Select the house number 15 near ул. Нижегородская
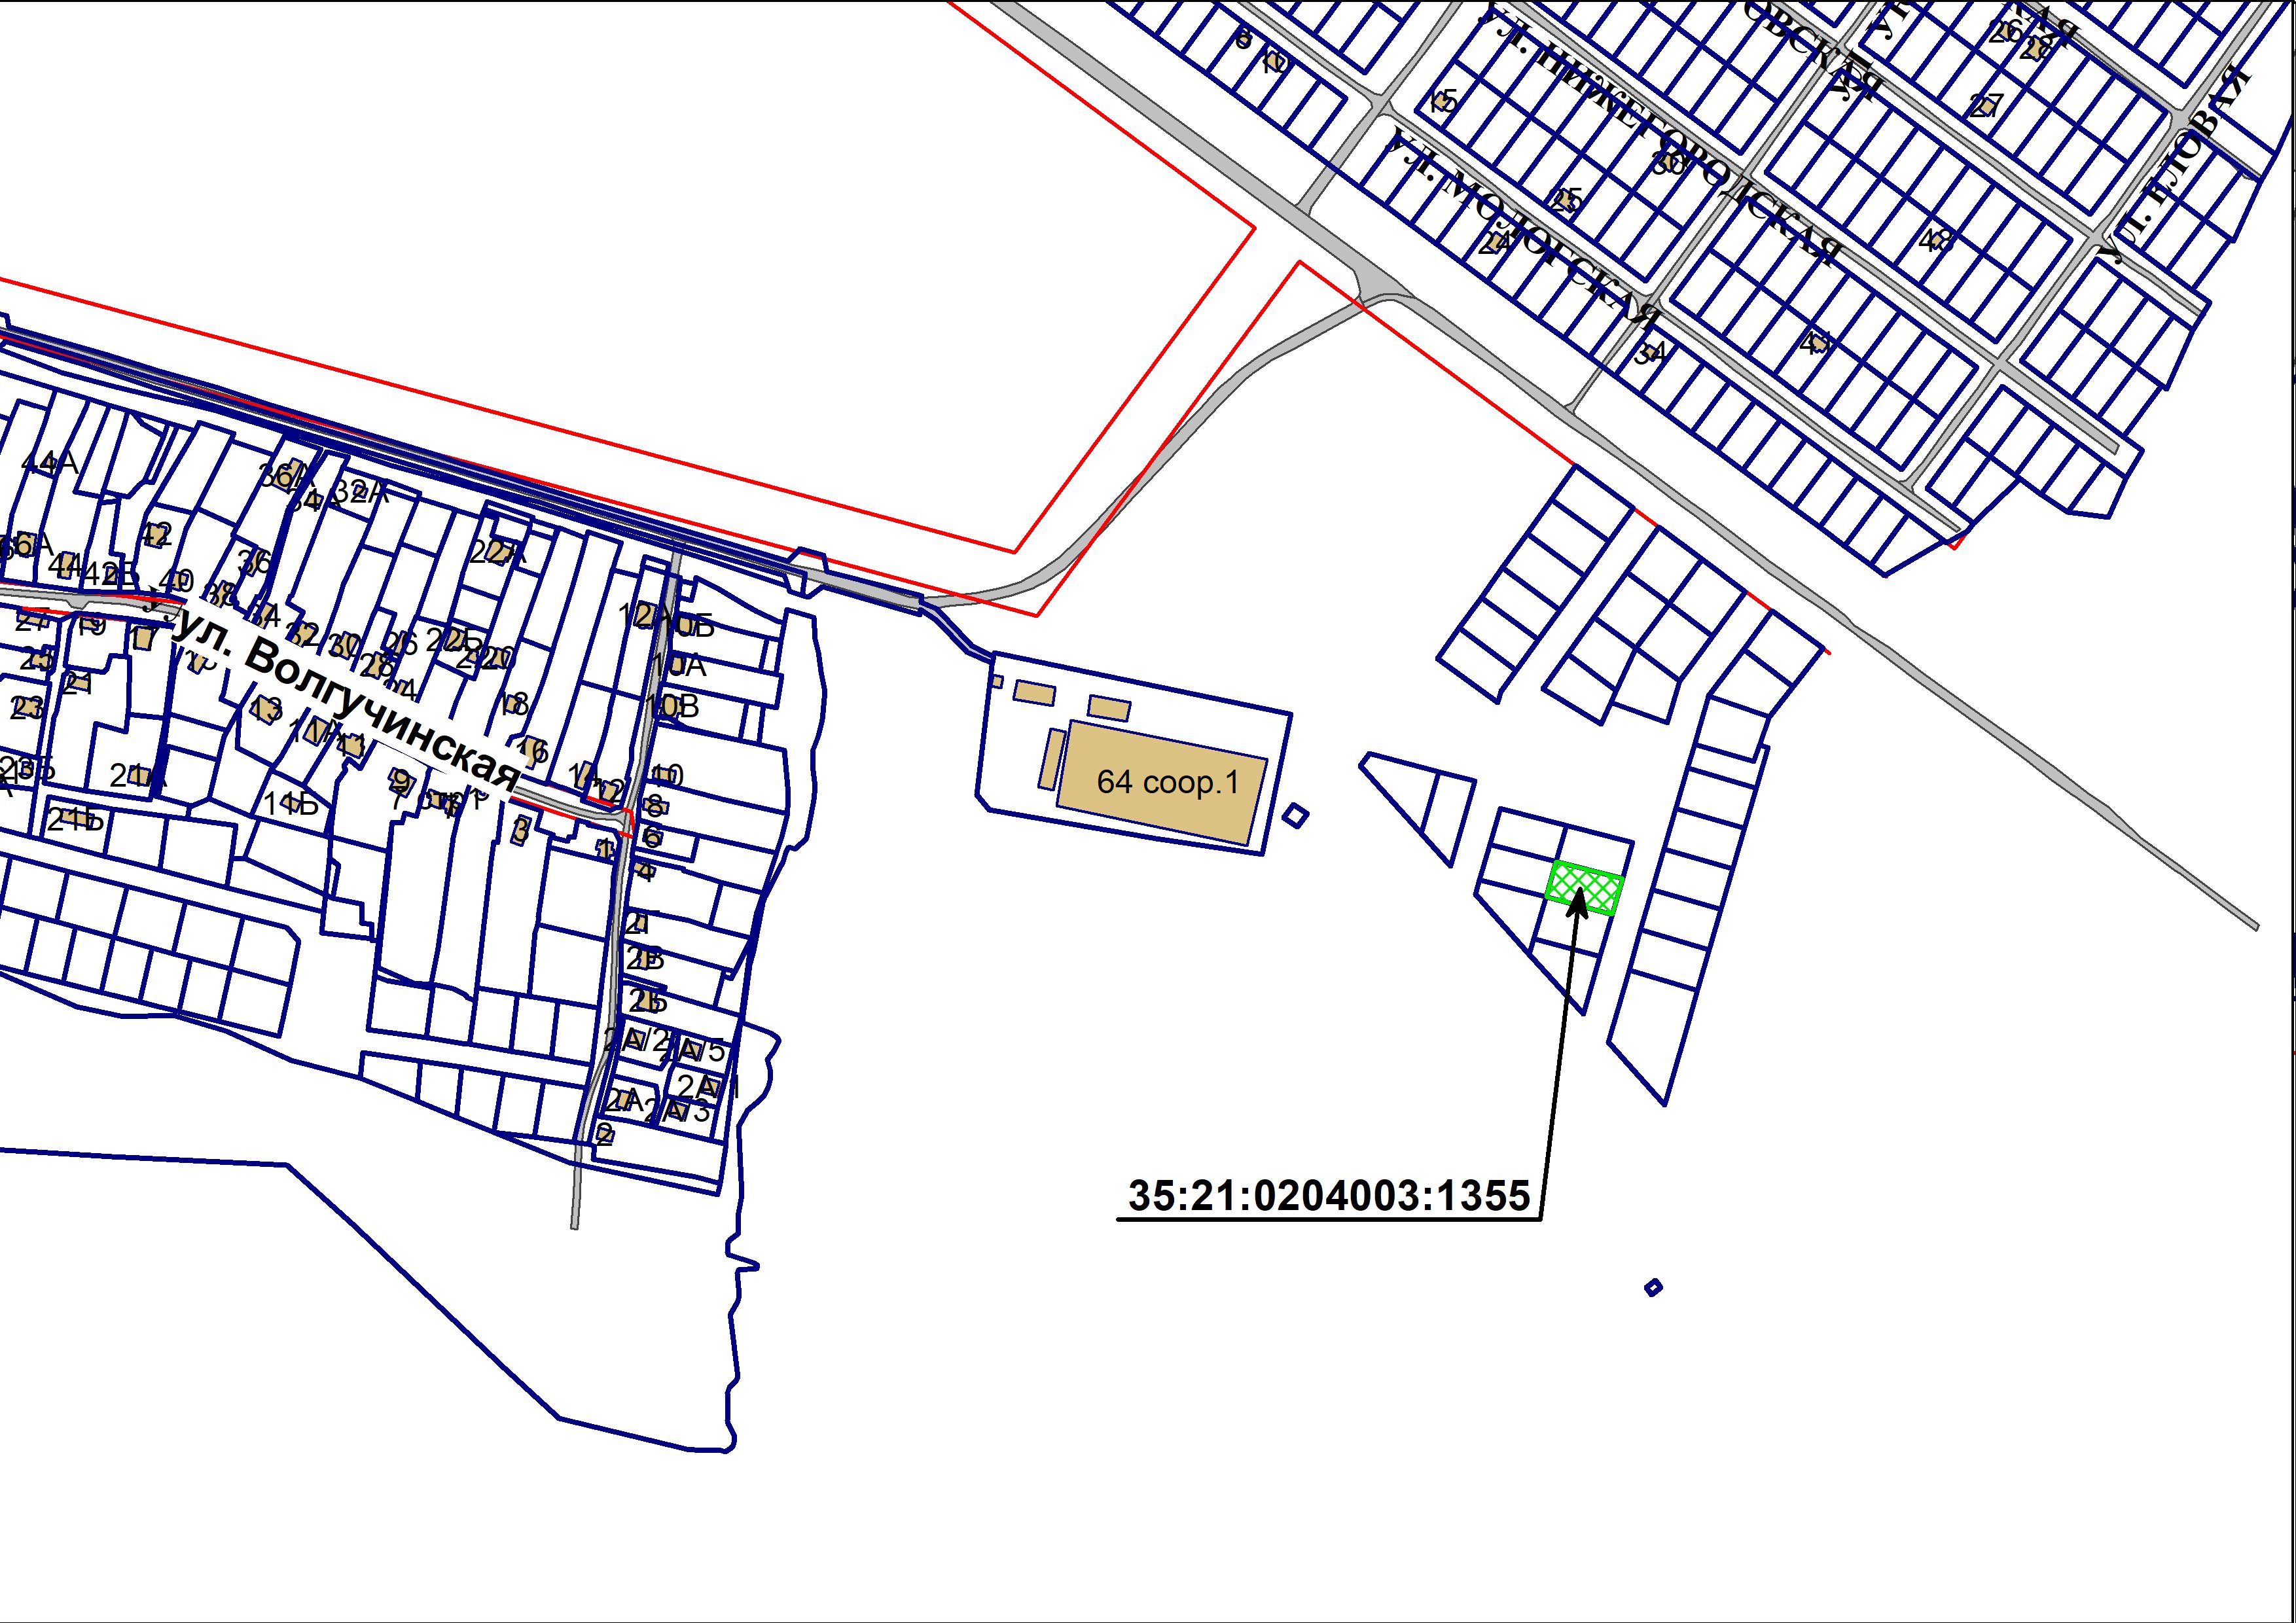The image size is (2296, 1623). [x=1443, y=101]
